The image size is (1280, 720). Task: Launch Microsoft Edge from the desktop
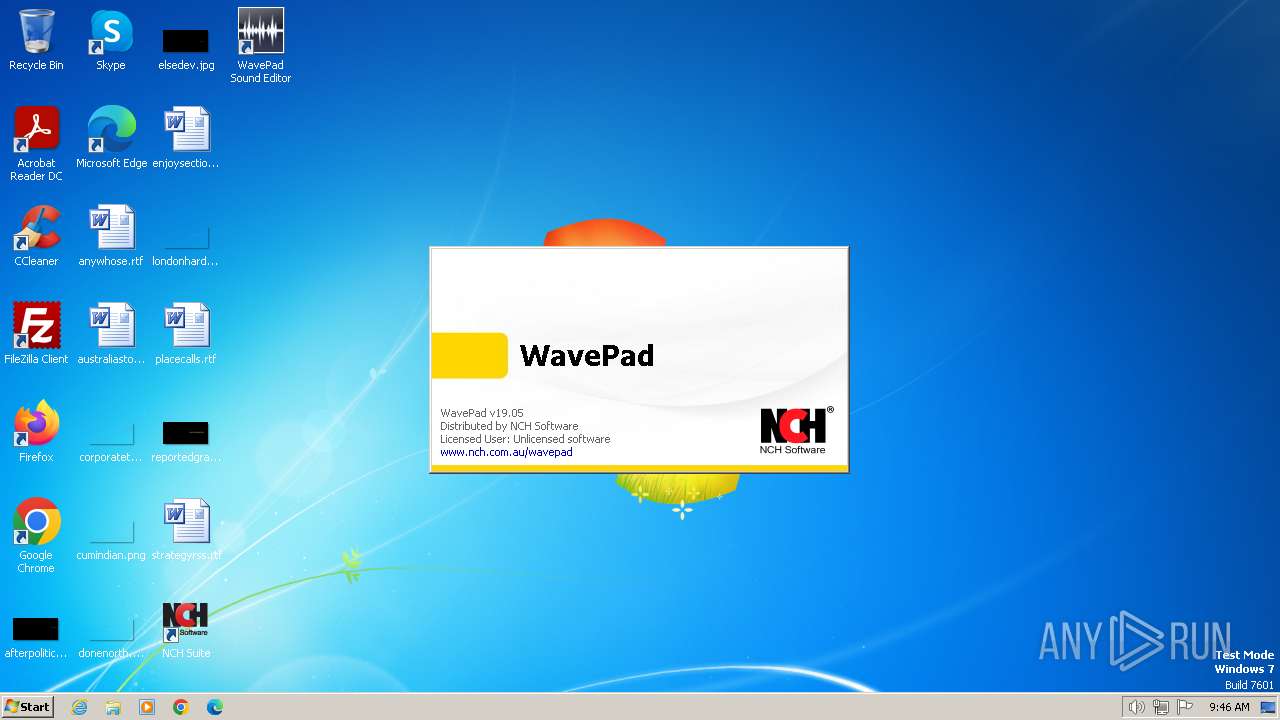click(111, 137)
